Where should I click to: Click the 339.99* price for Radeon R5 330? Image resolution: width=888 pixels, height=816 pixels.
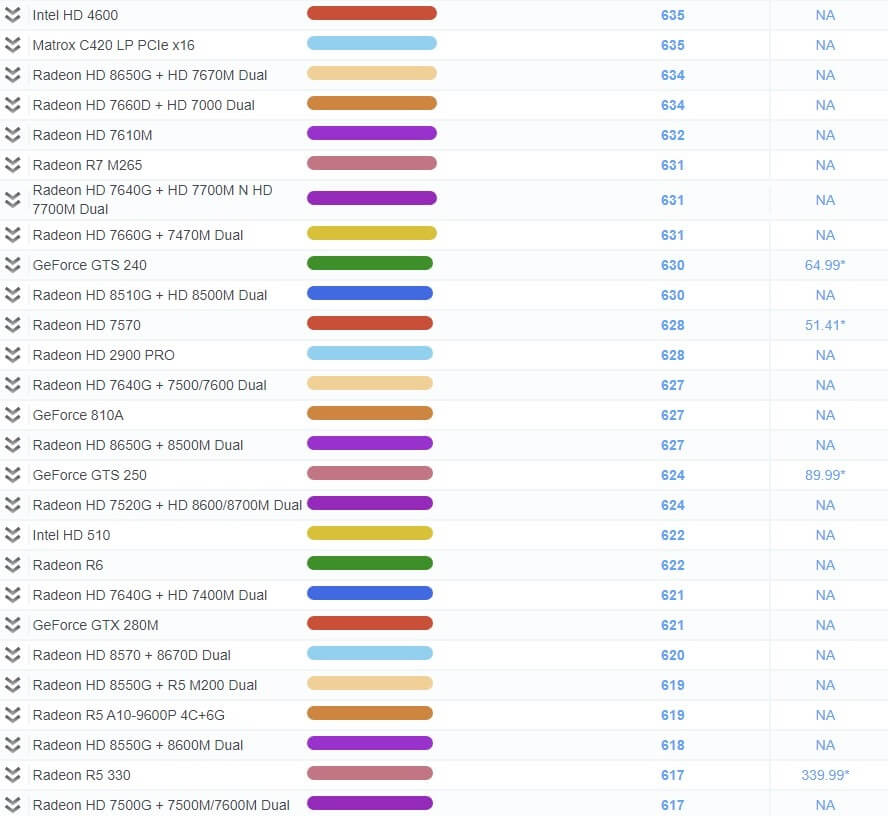point(825,775)
